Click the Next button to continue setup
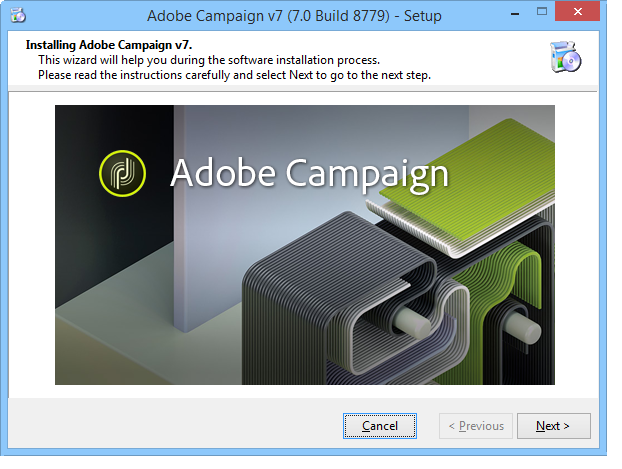 (553, 426)
